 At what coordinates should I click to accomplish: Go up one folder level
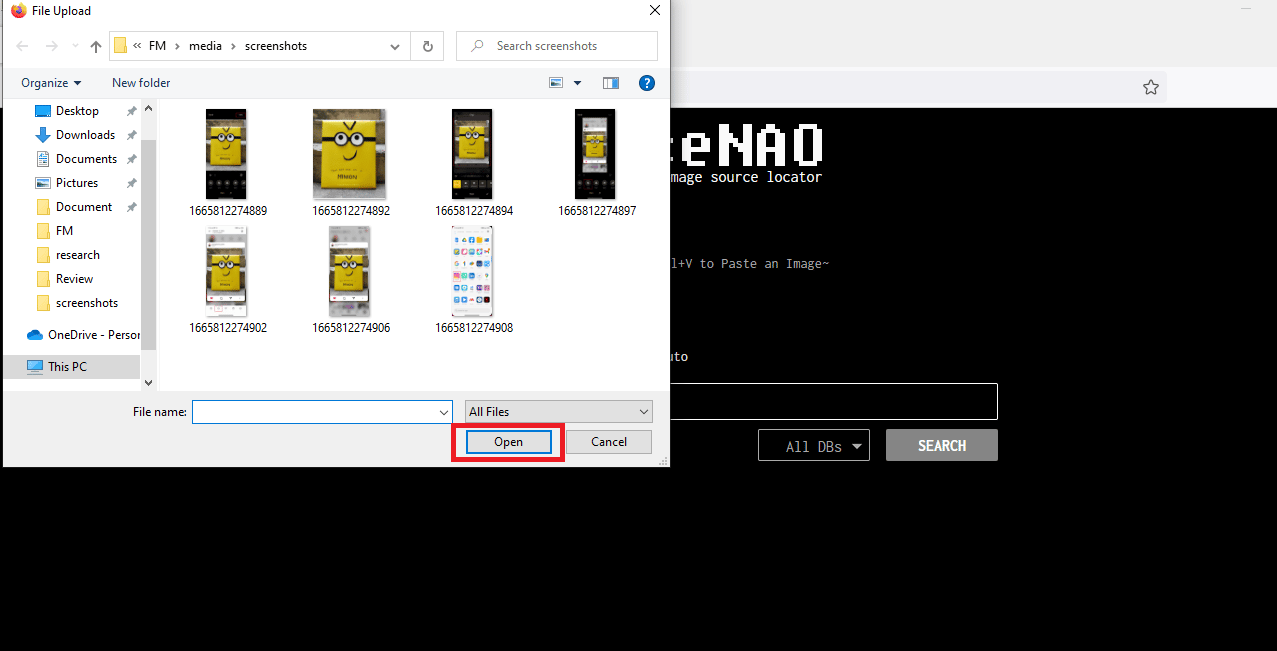[96, 46]
